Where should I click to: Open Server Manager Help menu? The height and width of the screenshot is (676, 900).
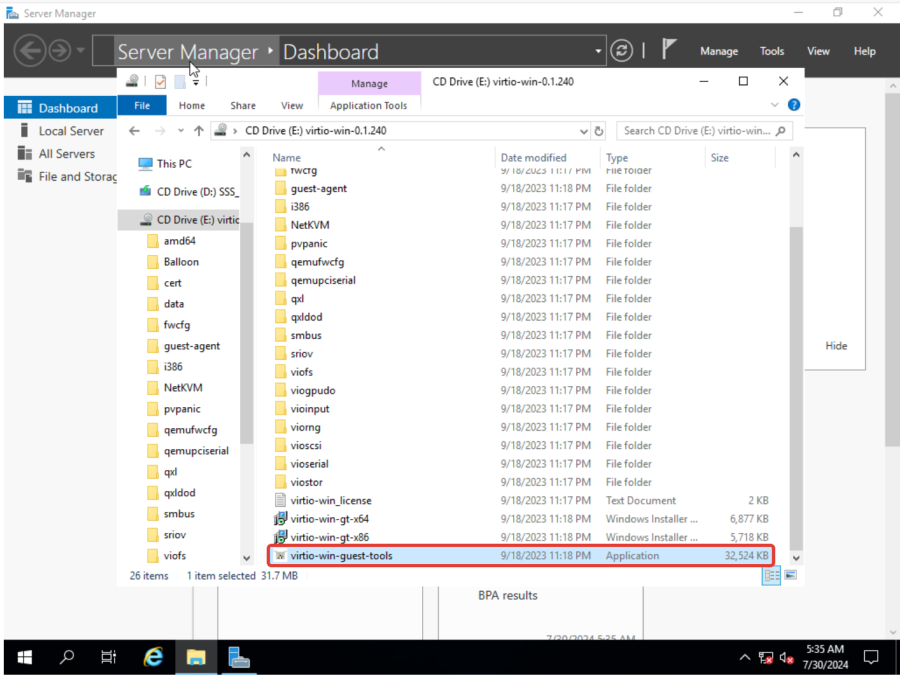(x=864, y=51)
